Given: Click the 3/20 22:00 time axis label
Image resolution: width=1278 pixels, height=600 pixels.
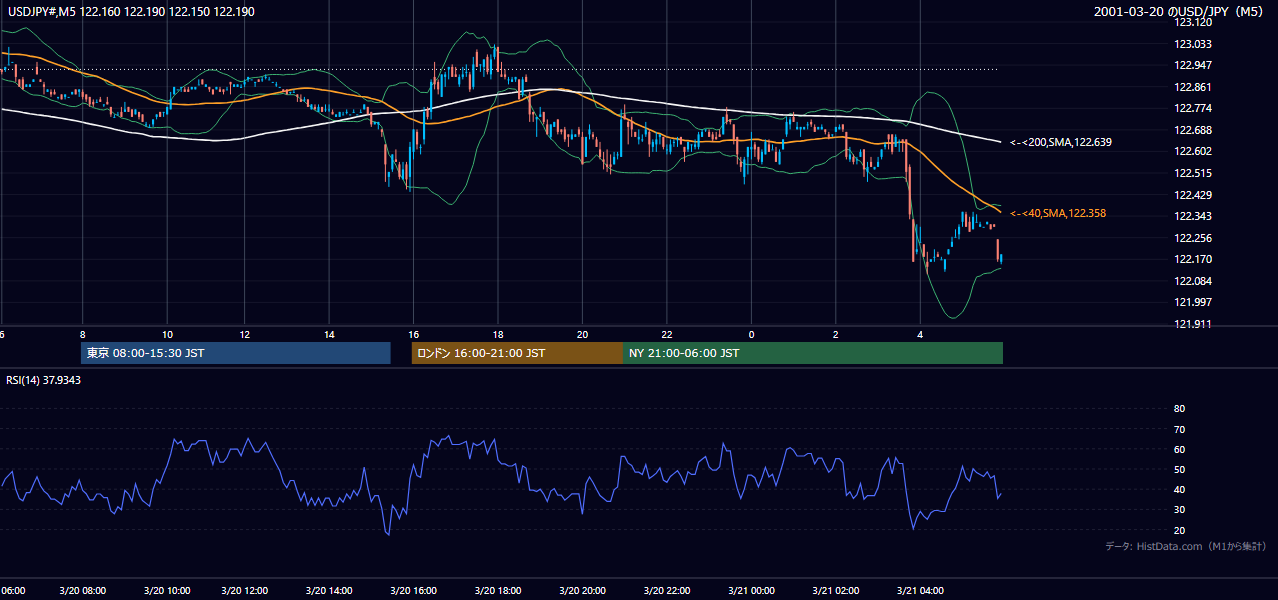Looking at the screenshot, I should click(667, 591).
